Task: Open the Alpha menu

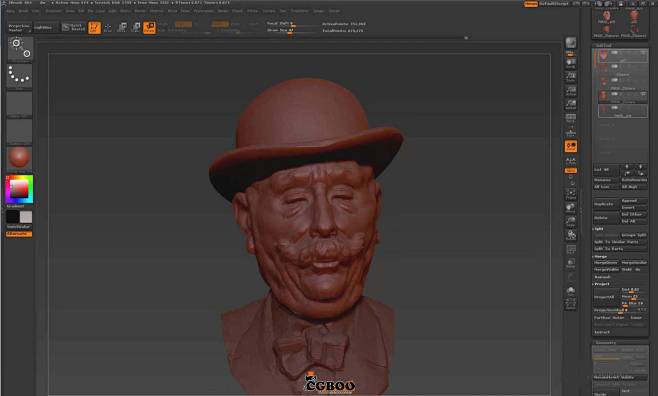Action: coord(10,11)
